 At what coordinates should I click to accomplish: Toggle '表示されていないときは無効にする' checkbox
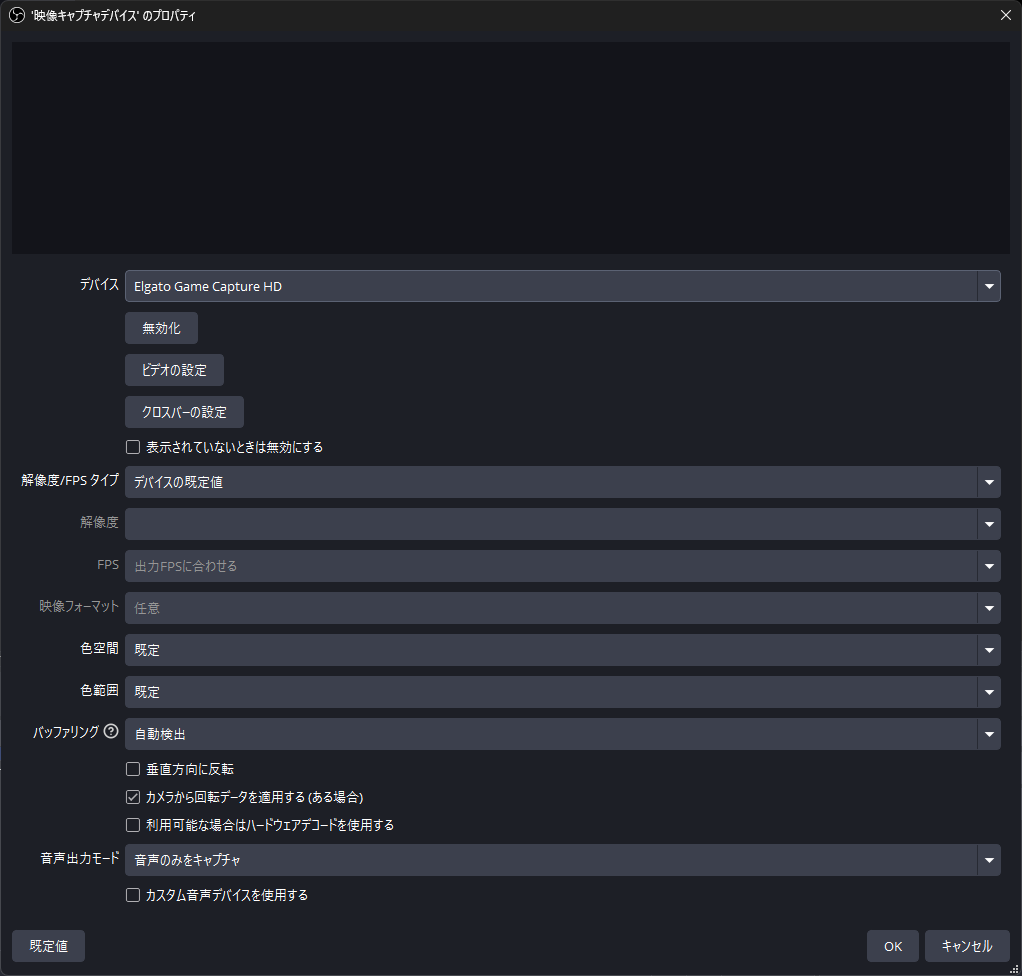click(x=133, y=447)
